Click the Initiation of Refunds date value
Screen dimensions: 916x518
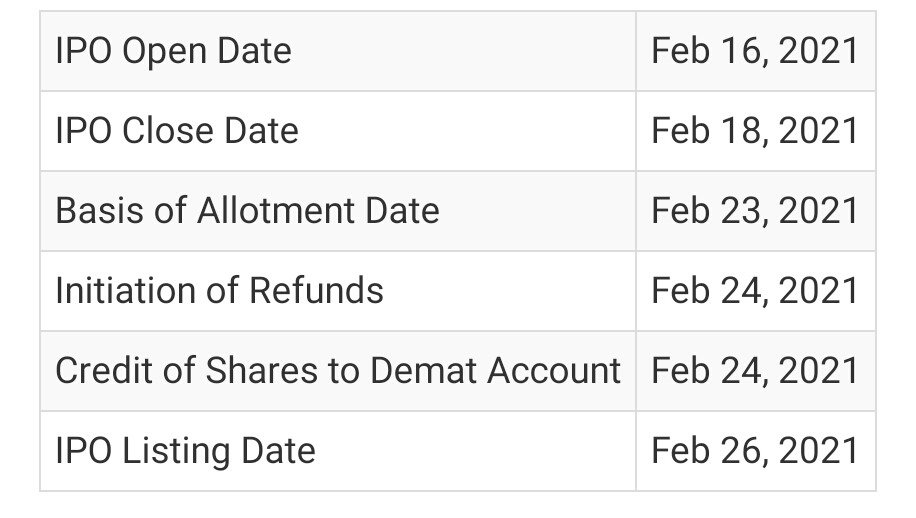tap(755, 290)
